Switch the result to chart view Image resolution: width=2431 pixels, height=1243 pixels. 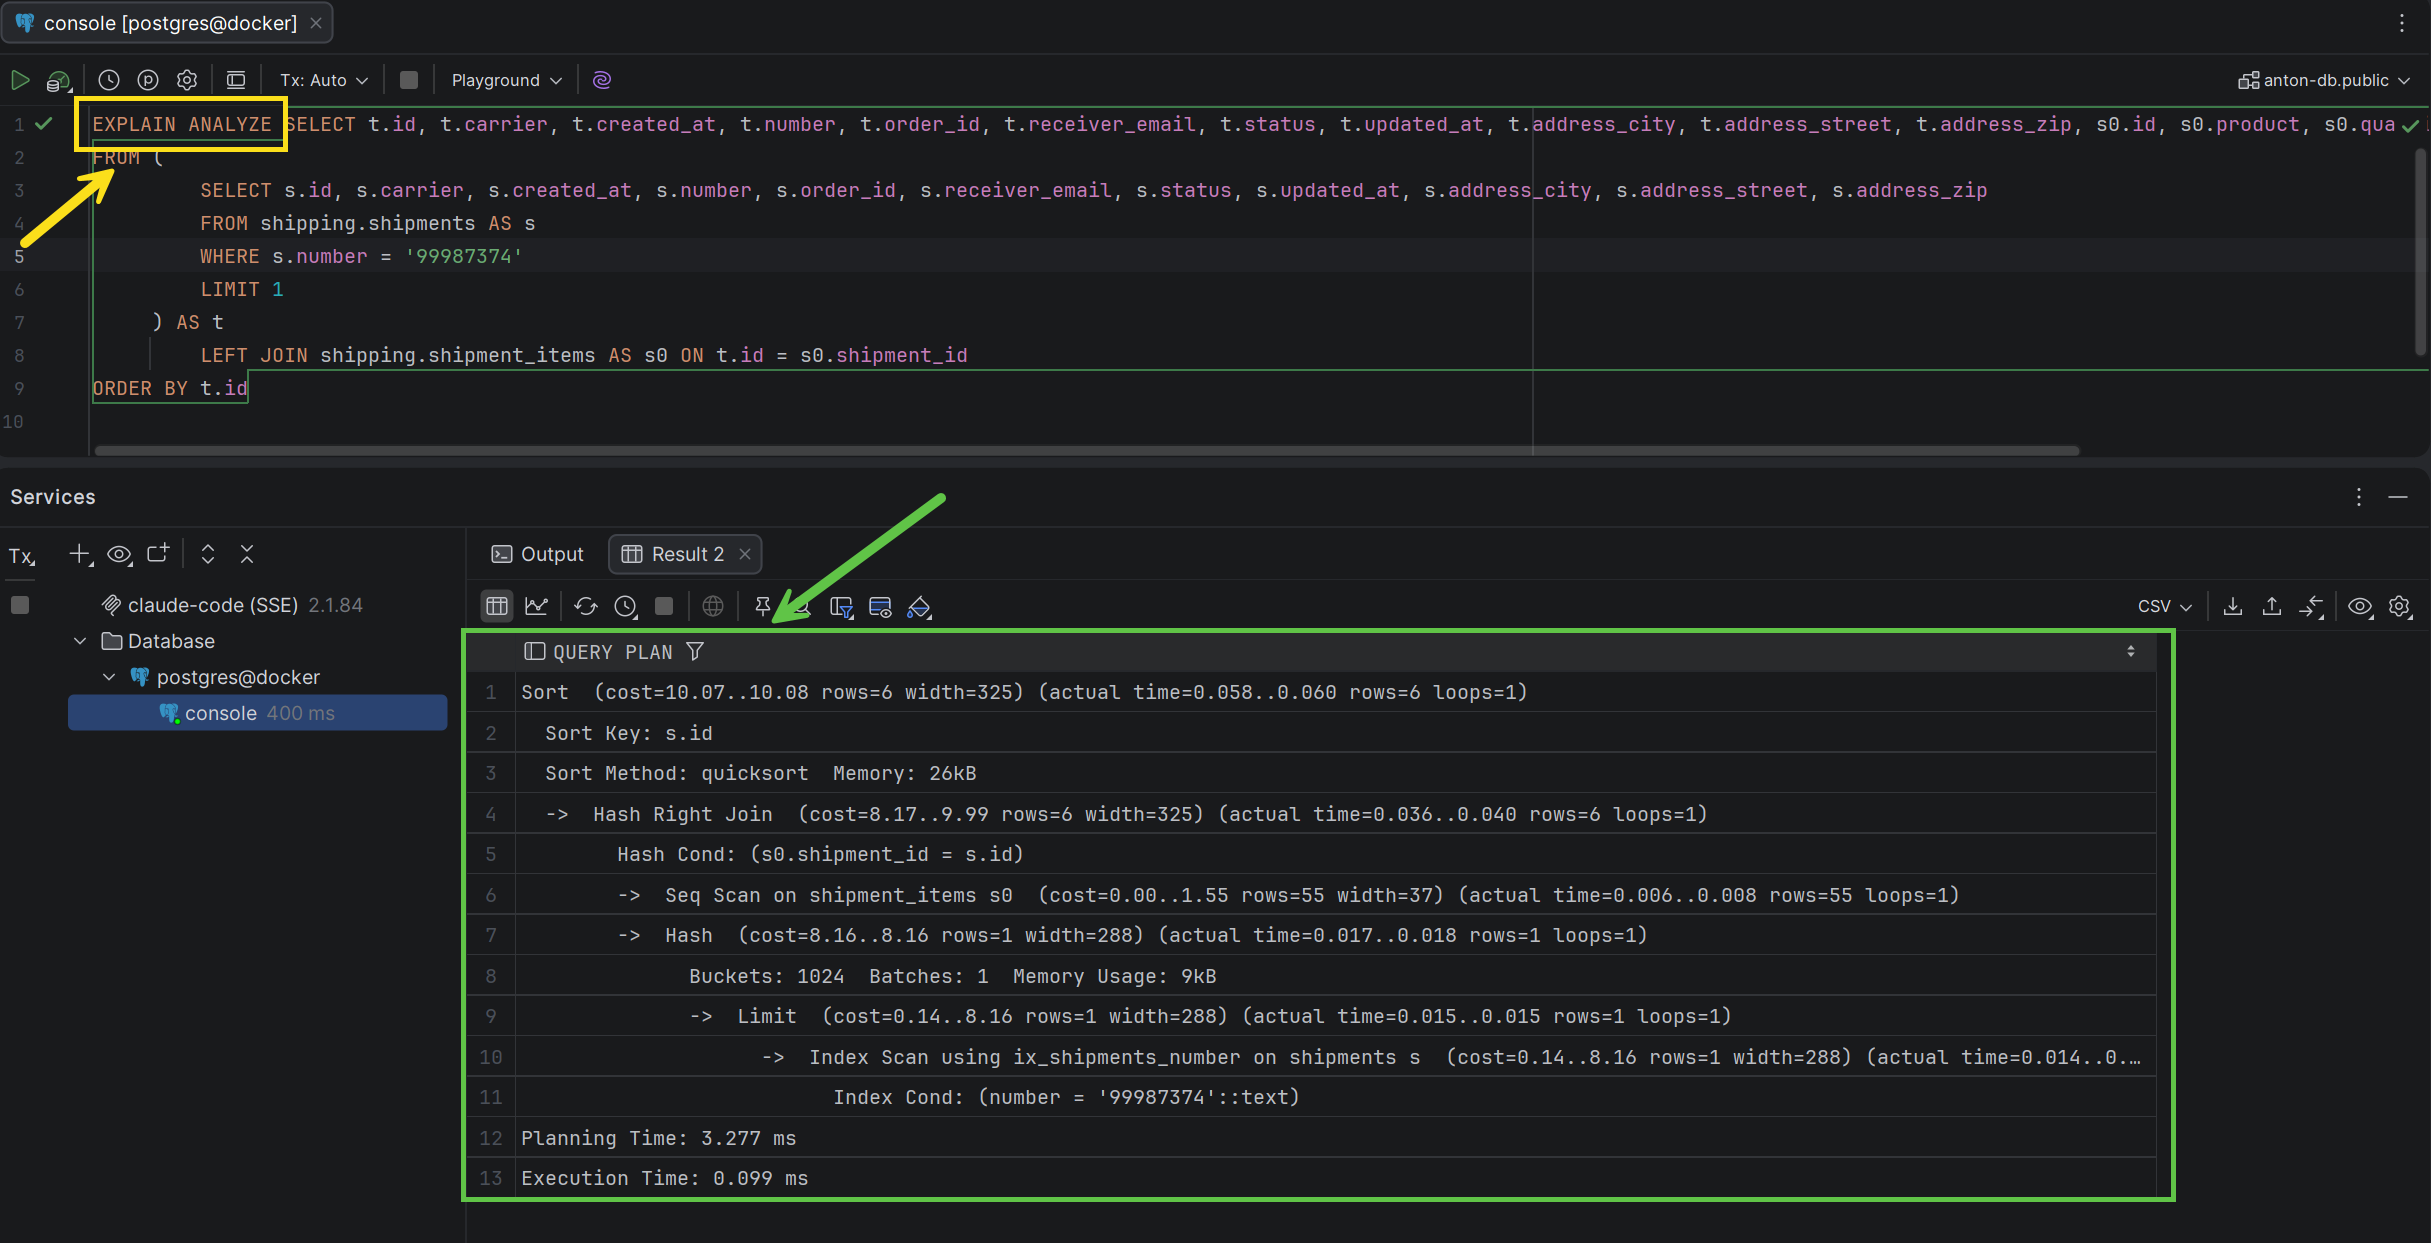click(x=537, y=606)
